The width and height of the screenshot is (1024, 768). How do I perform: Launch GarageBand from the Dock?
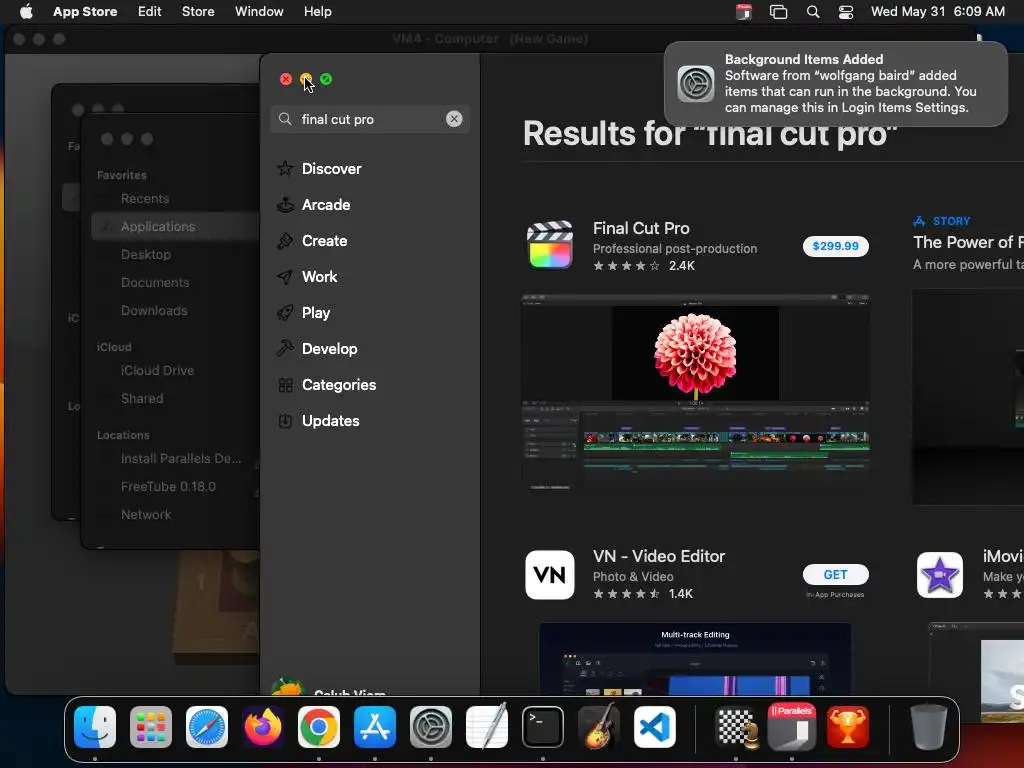(599, 725)
